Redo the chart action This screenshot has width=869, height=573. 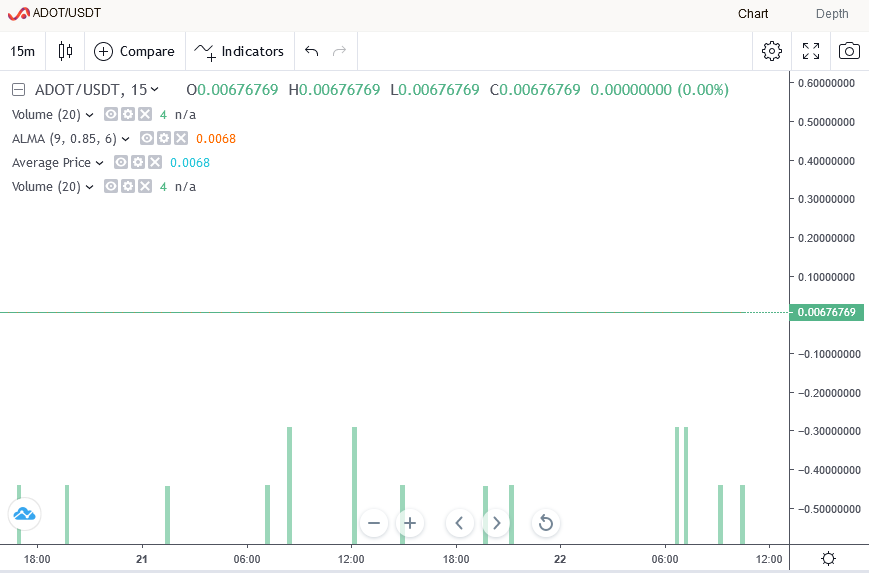click(x=339, y=52)
